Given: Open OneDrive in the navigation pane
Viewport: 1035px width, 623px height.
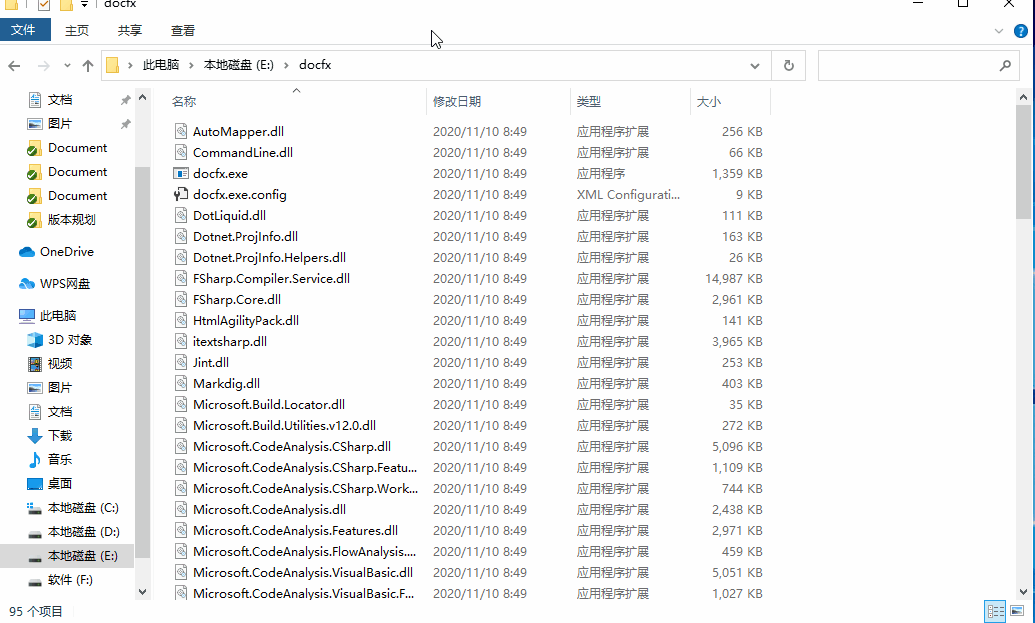Looking at the screenshot, I should [x=66, y=252].
